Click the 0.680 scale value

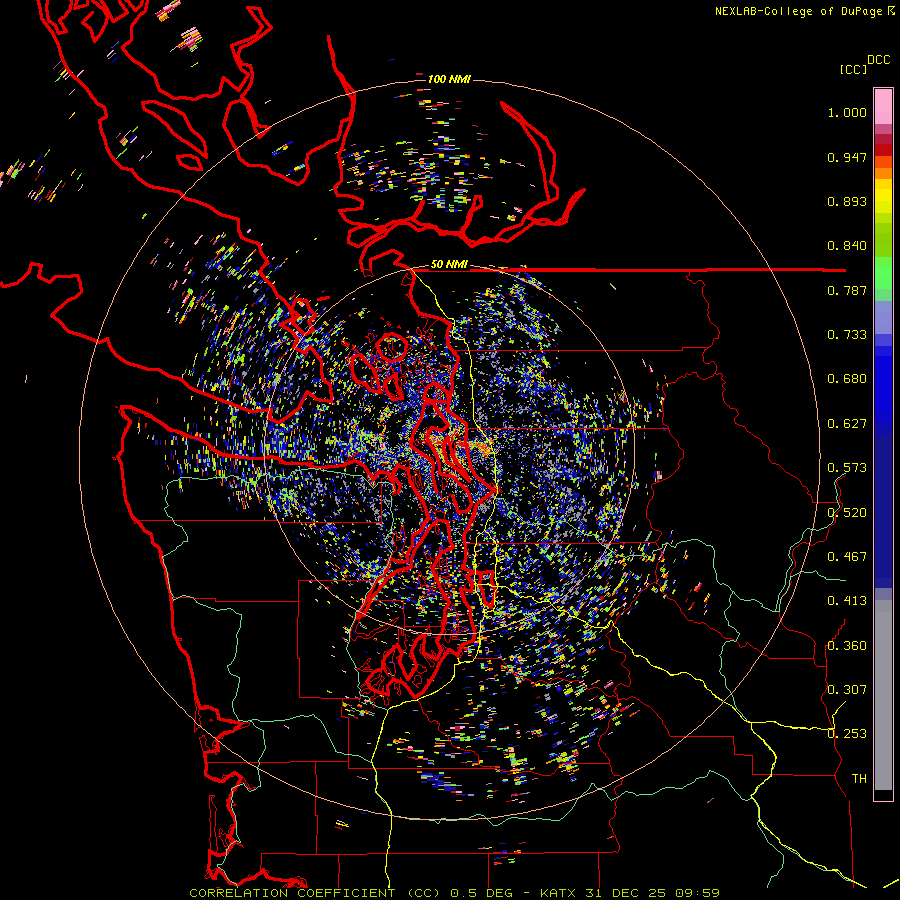tap(847, 379)
